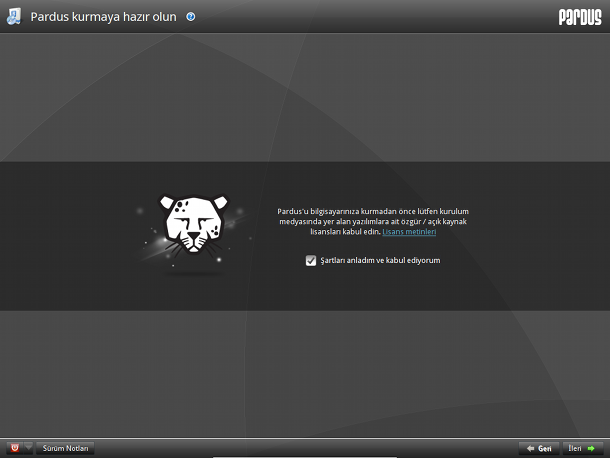Image resolution: width=610 pixels, height=458 pixels.
Task: Proceed with the İleri button
Action: coord(582,448)
